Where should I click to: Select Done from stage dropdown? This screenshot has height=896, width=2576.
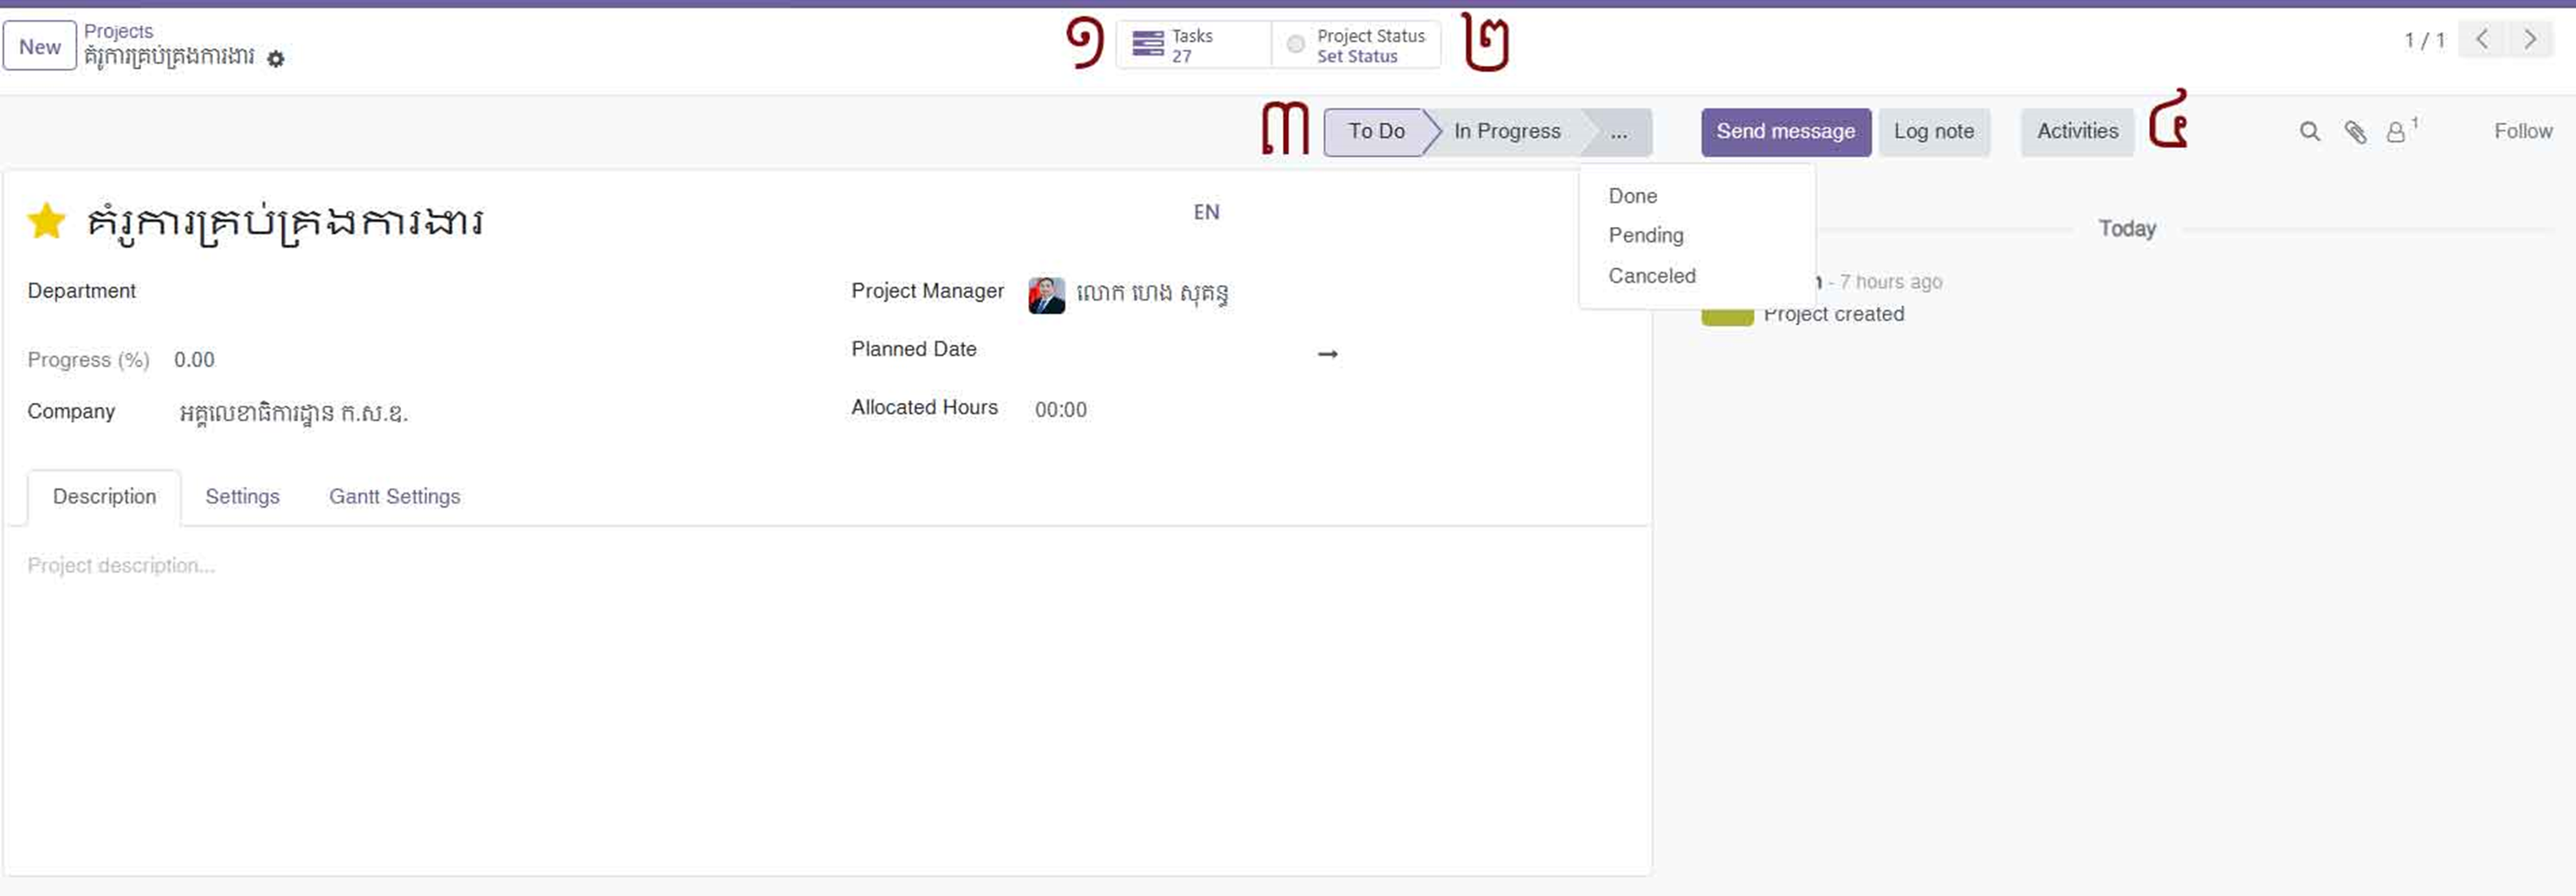point(1632,196)
